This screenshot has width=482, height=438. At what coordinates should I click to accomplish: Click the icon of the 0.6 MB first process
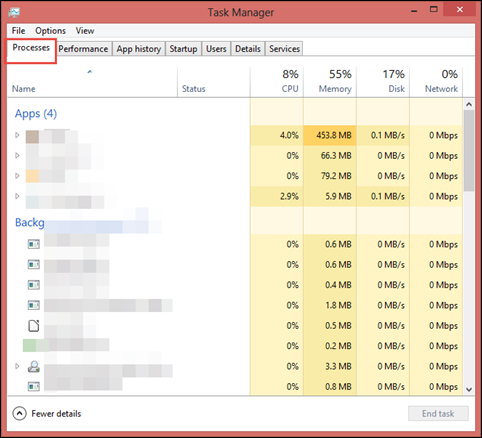click(34, 244)
